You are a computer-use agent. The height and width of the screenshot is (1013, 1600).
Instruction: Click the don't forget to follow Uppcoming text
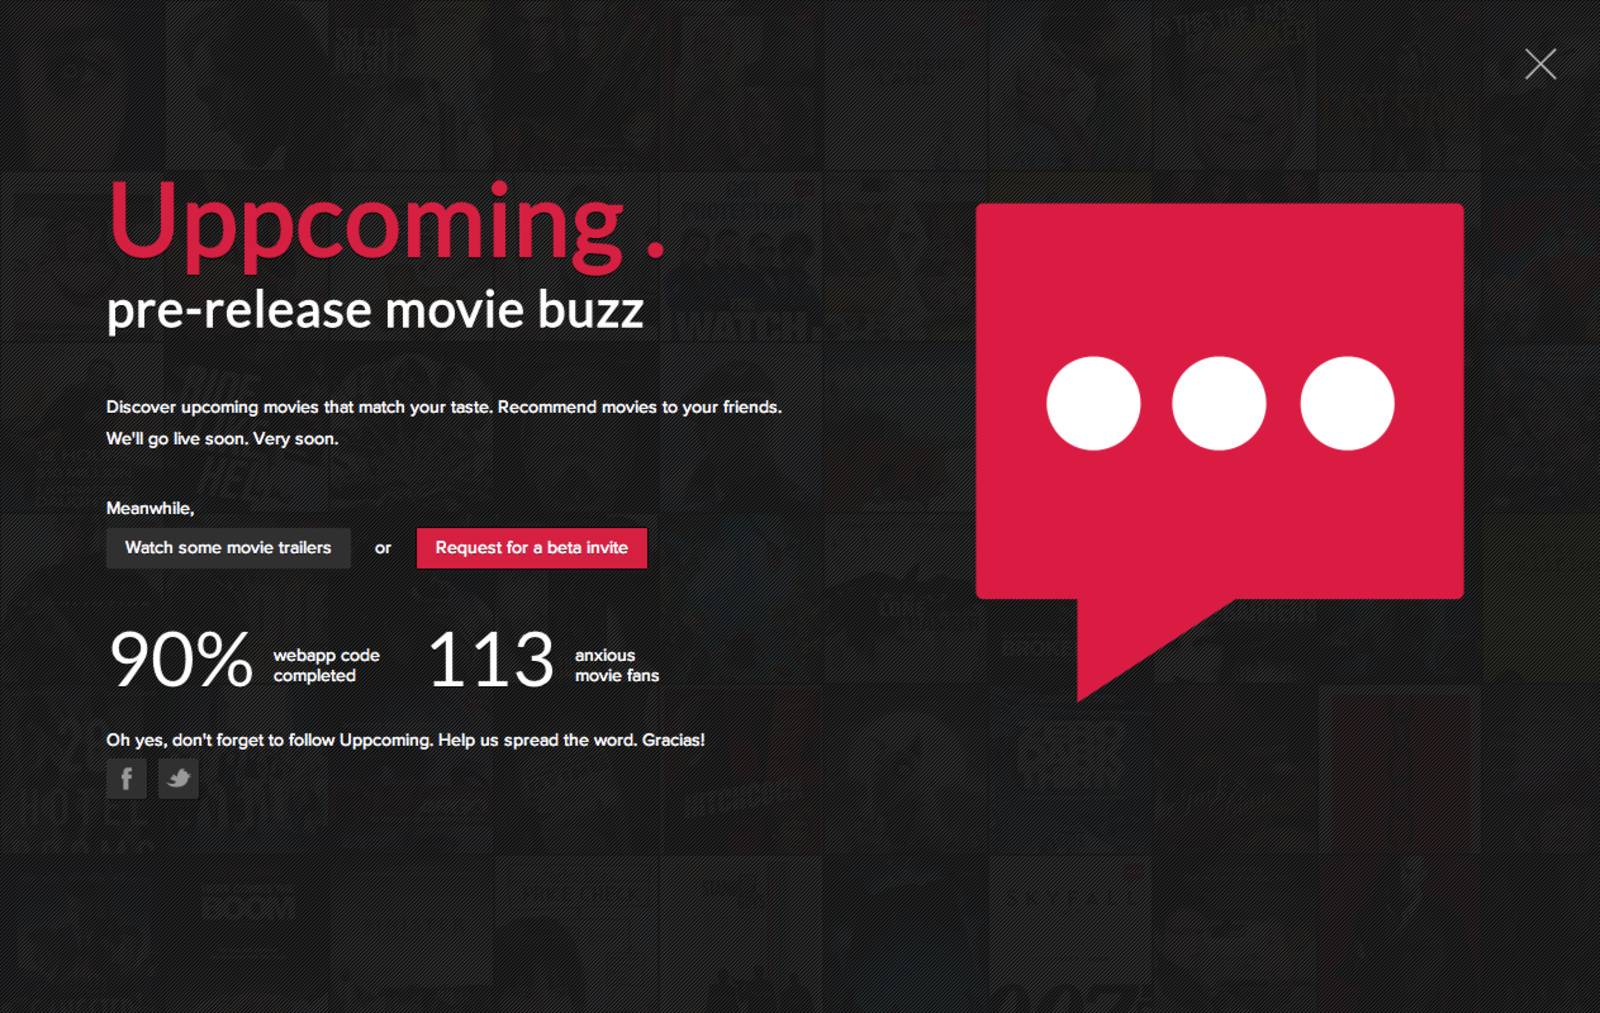click(x=405, y=740)
